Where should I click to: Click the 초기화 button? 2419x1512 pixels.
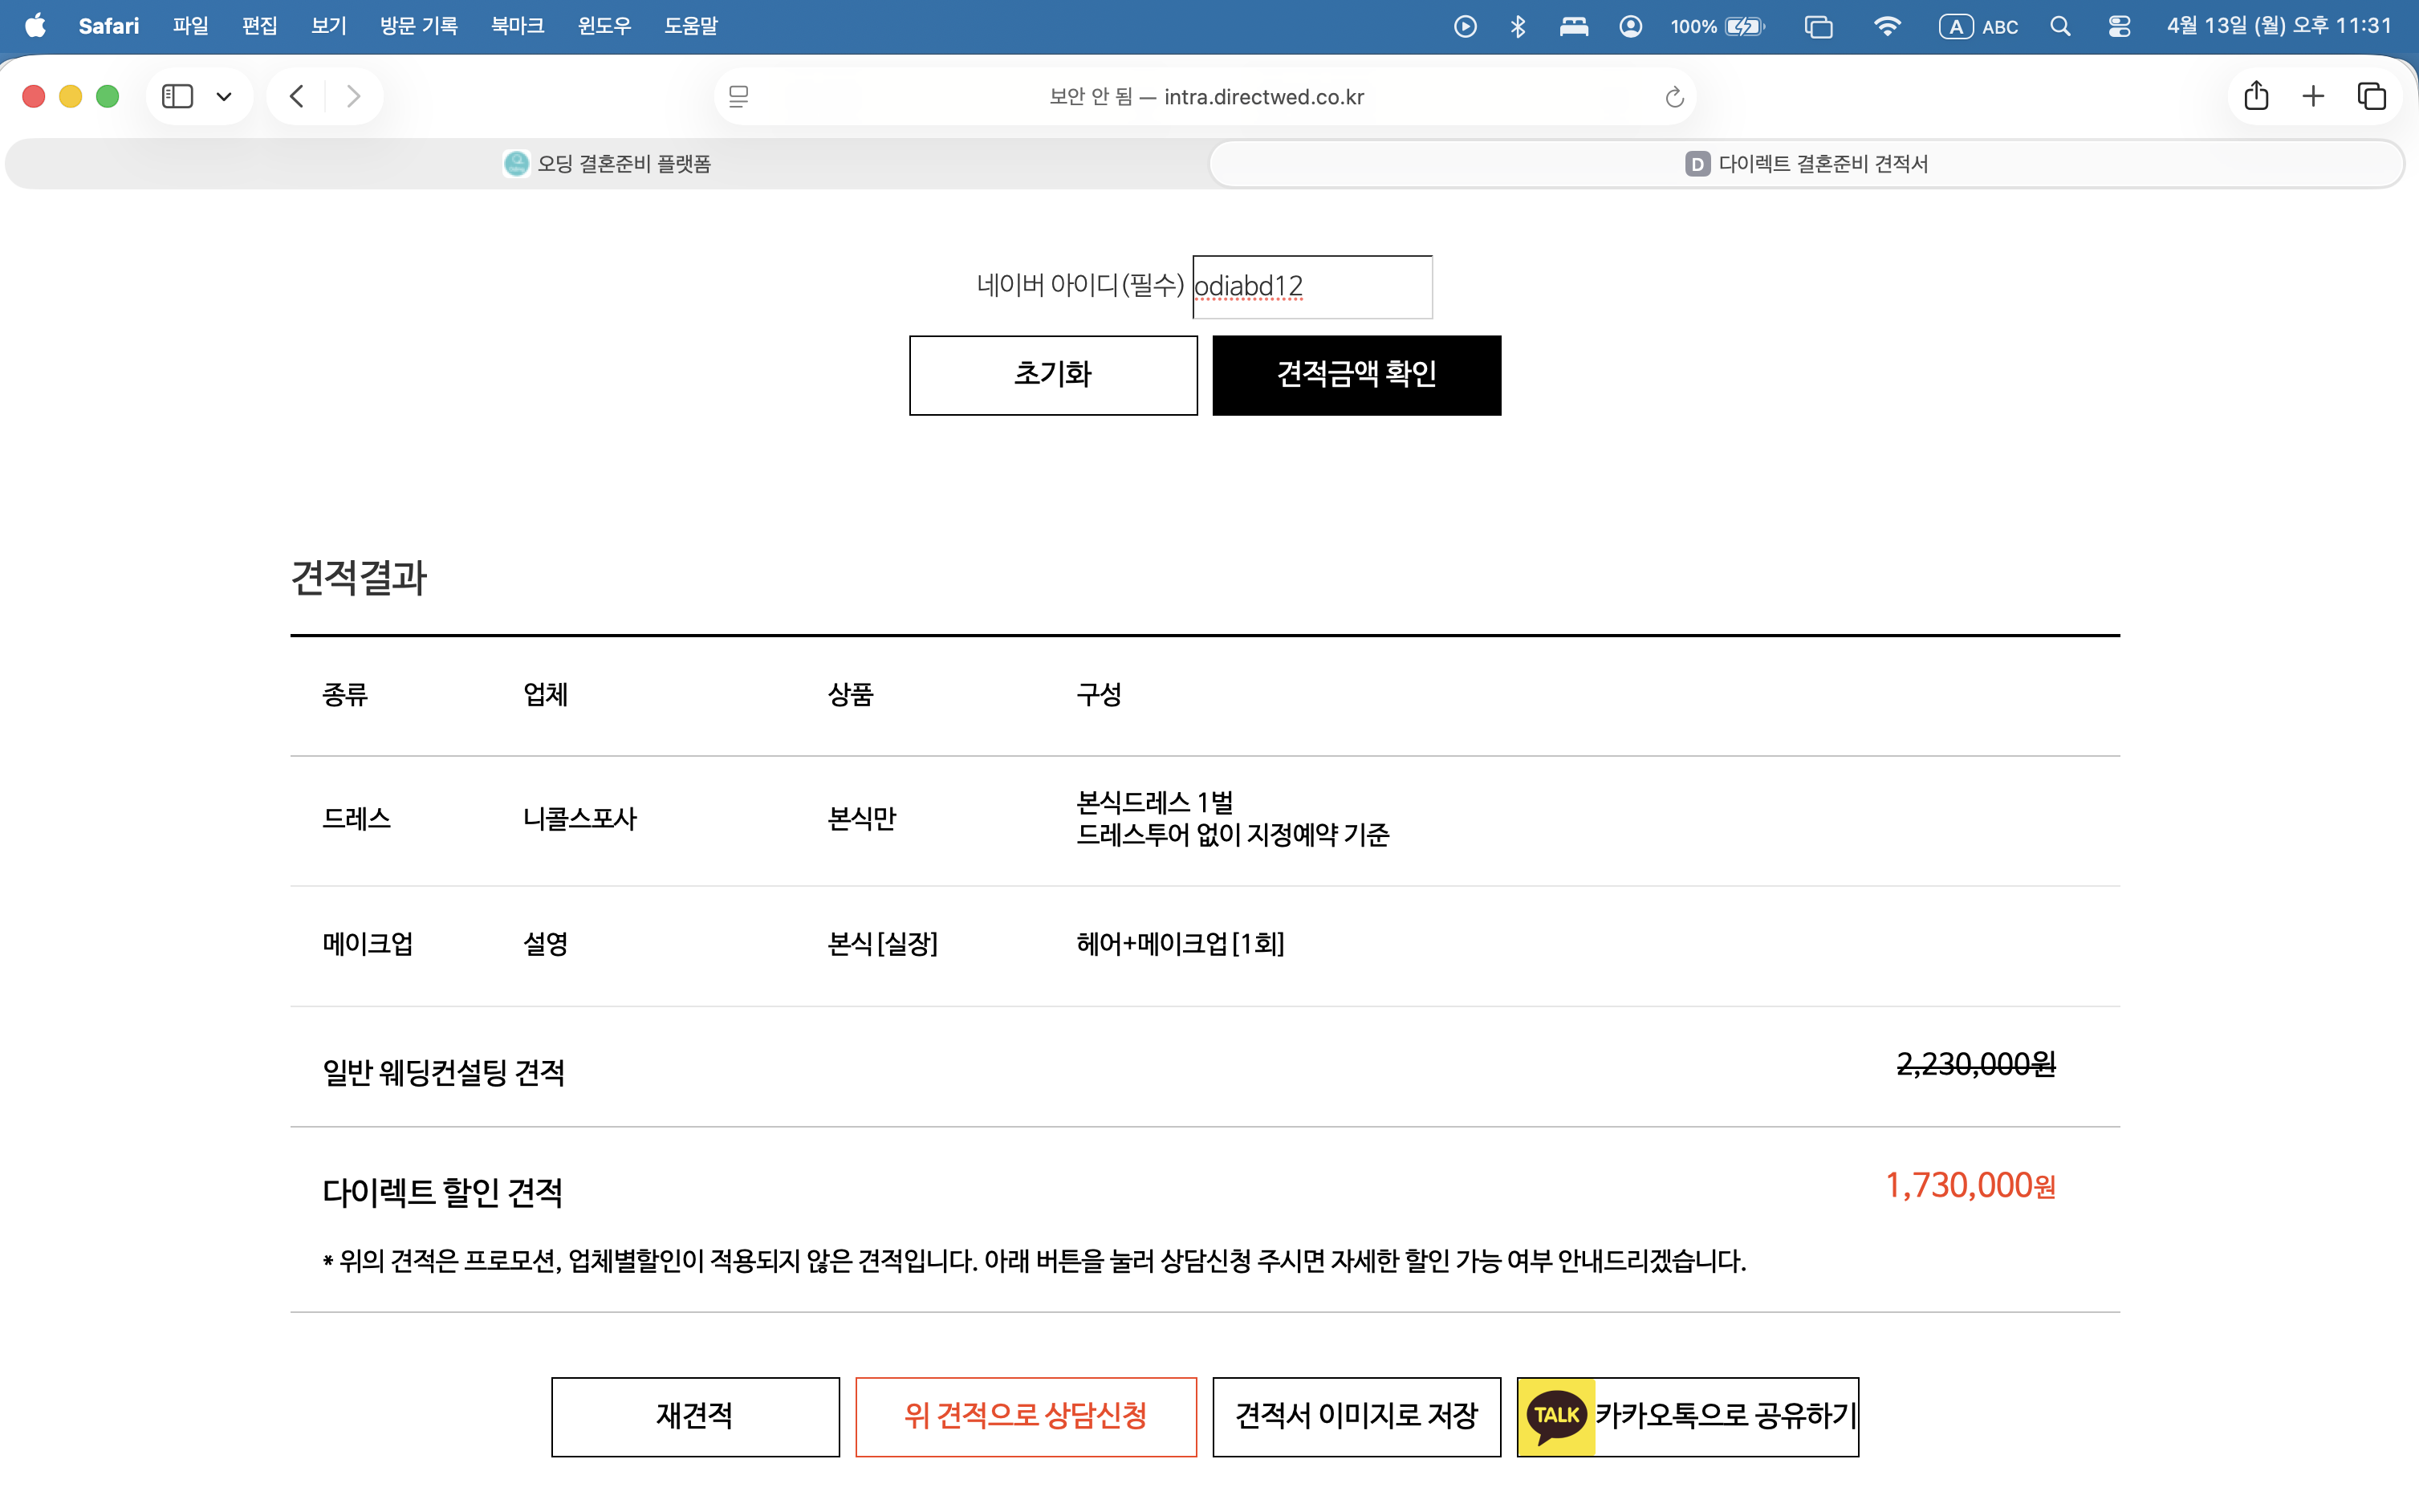pos(1052,375)
